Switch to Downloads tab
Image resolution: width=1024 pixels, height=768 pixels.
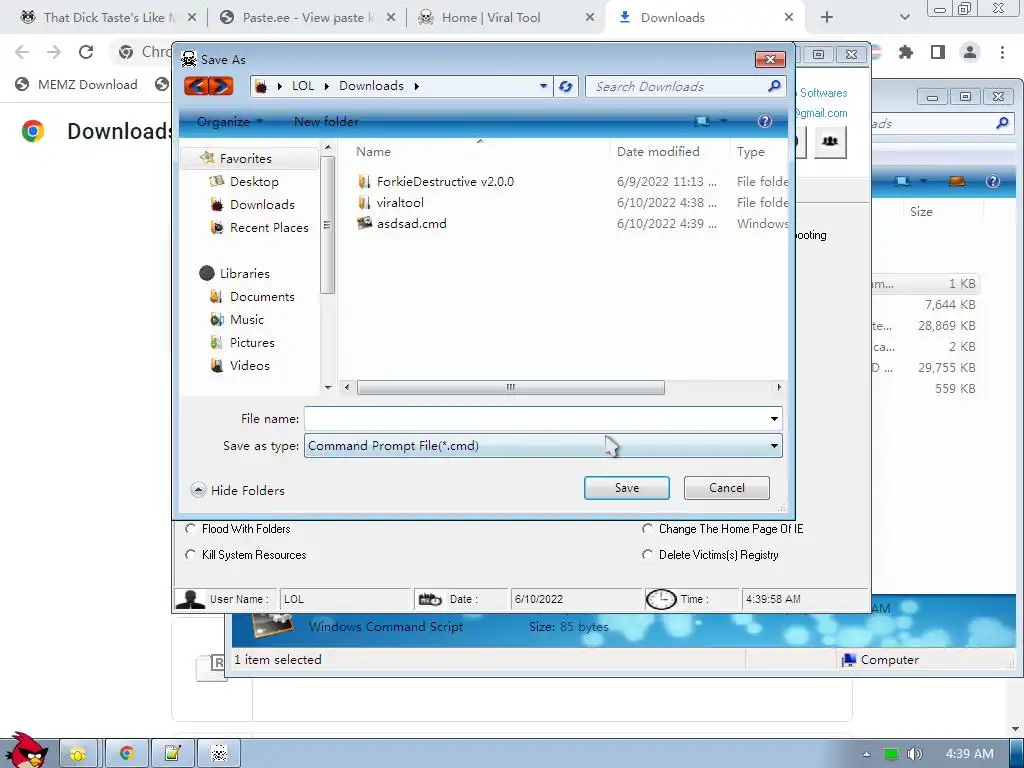tap(705, 18)
